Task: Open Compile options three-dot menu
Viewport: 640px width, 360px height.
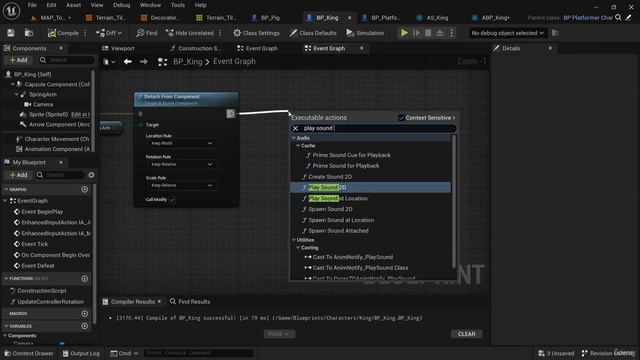Action: pyautogui.click(x=85, y=33)
